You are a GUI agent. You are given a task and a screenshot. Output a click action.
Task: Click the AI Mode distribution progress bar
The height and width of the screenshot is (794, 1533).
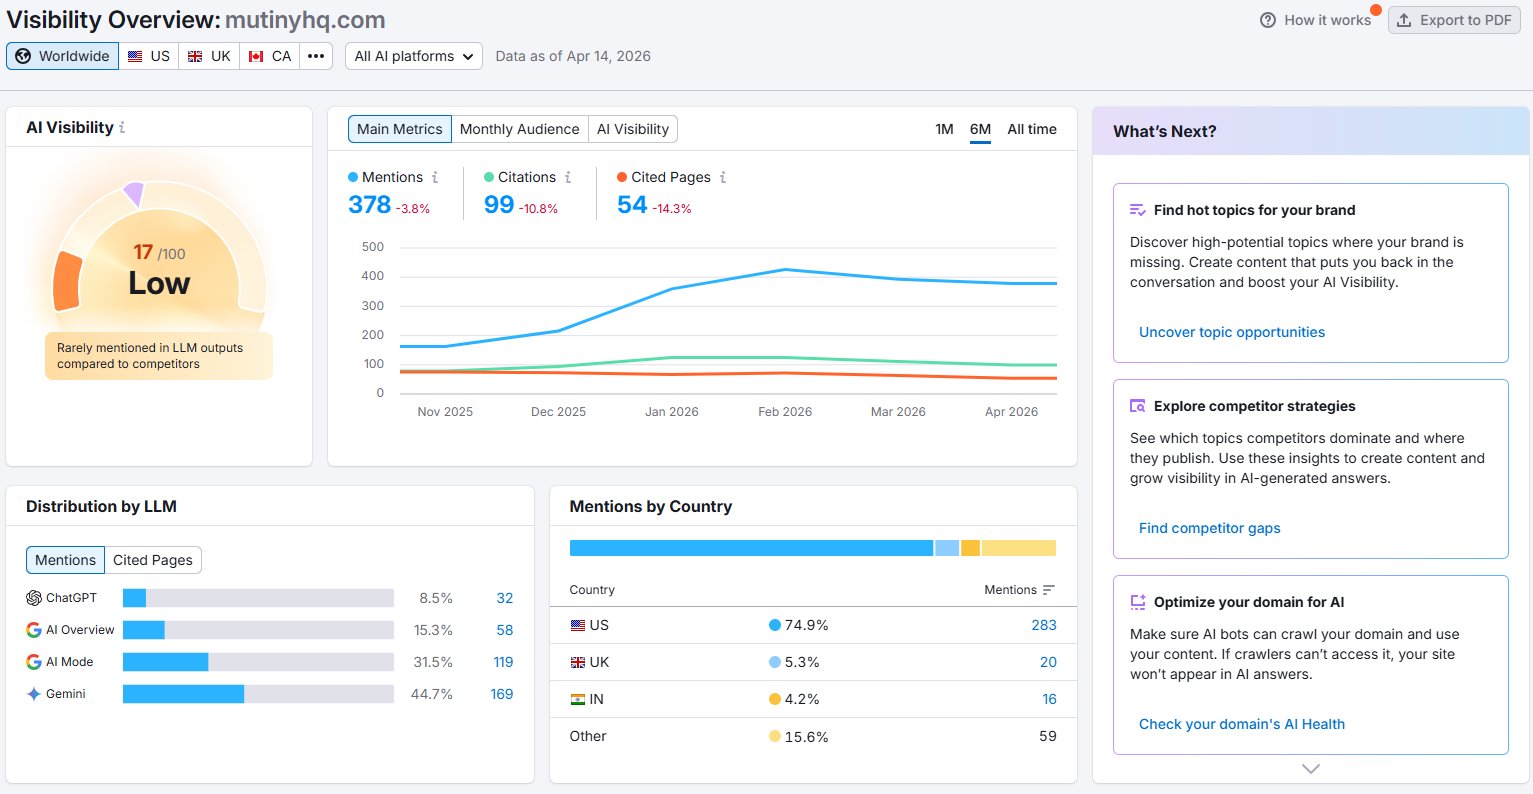coord(258,662)
